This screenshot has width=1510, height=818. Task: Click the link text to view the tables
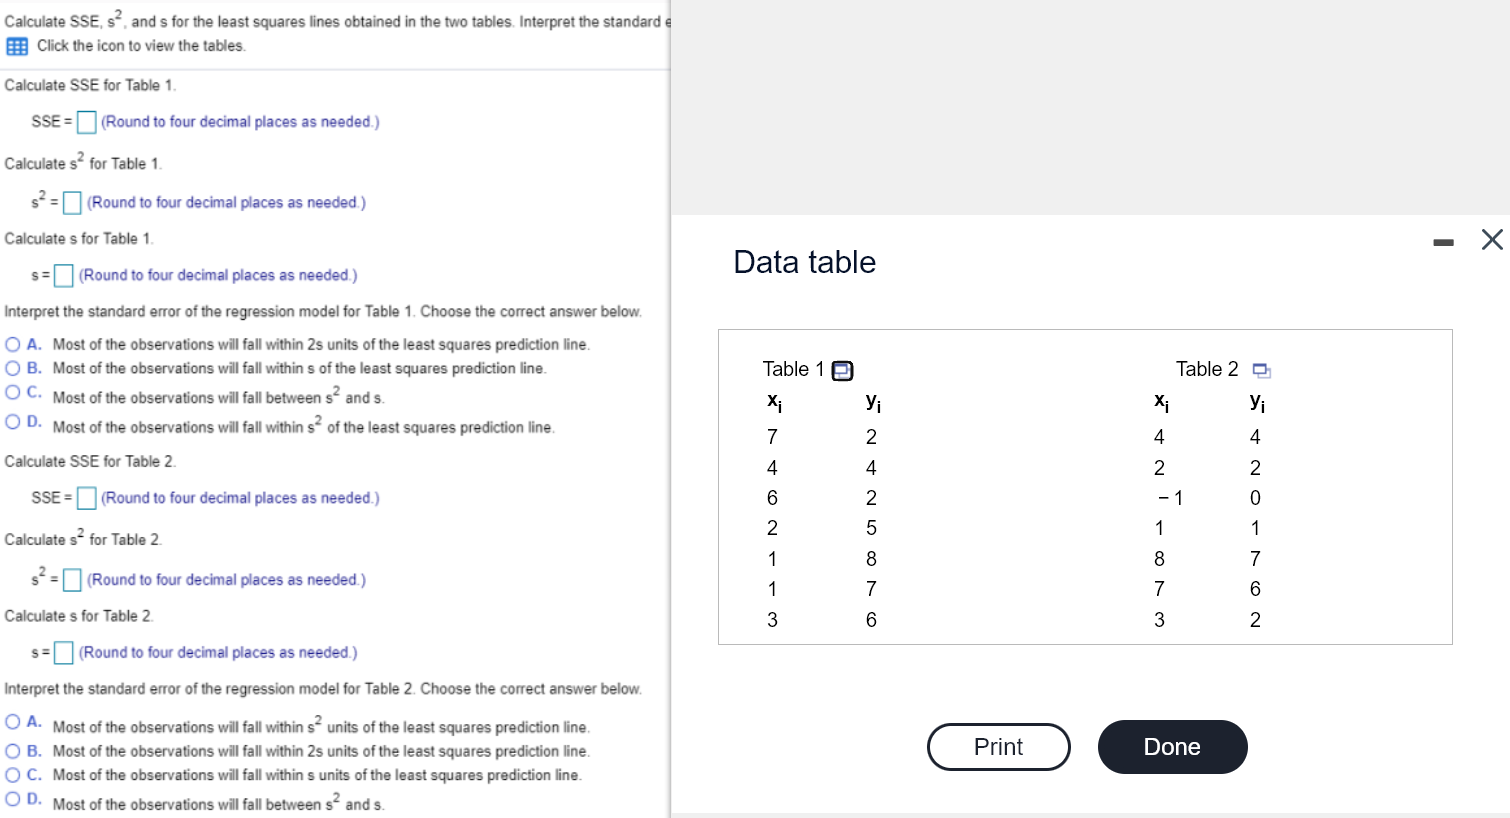pos(141,46)
